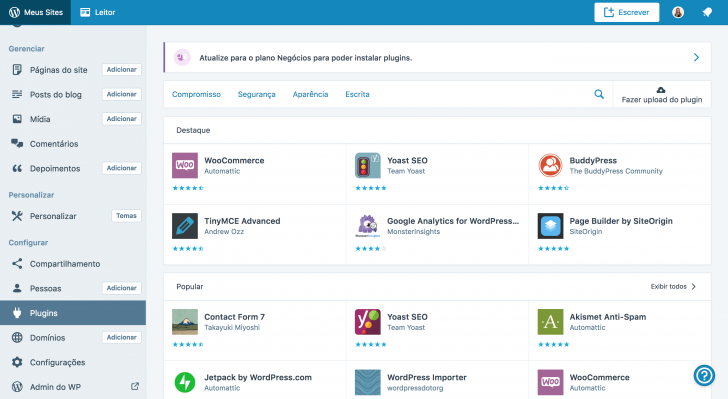Click the Google Analytics for WordPress title
Image resolution: width=728 pixels, height=399 pixels.
tap(453, 221)
